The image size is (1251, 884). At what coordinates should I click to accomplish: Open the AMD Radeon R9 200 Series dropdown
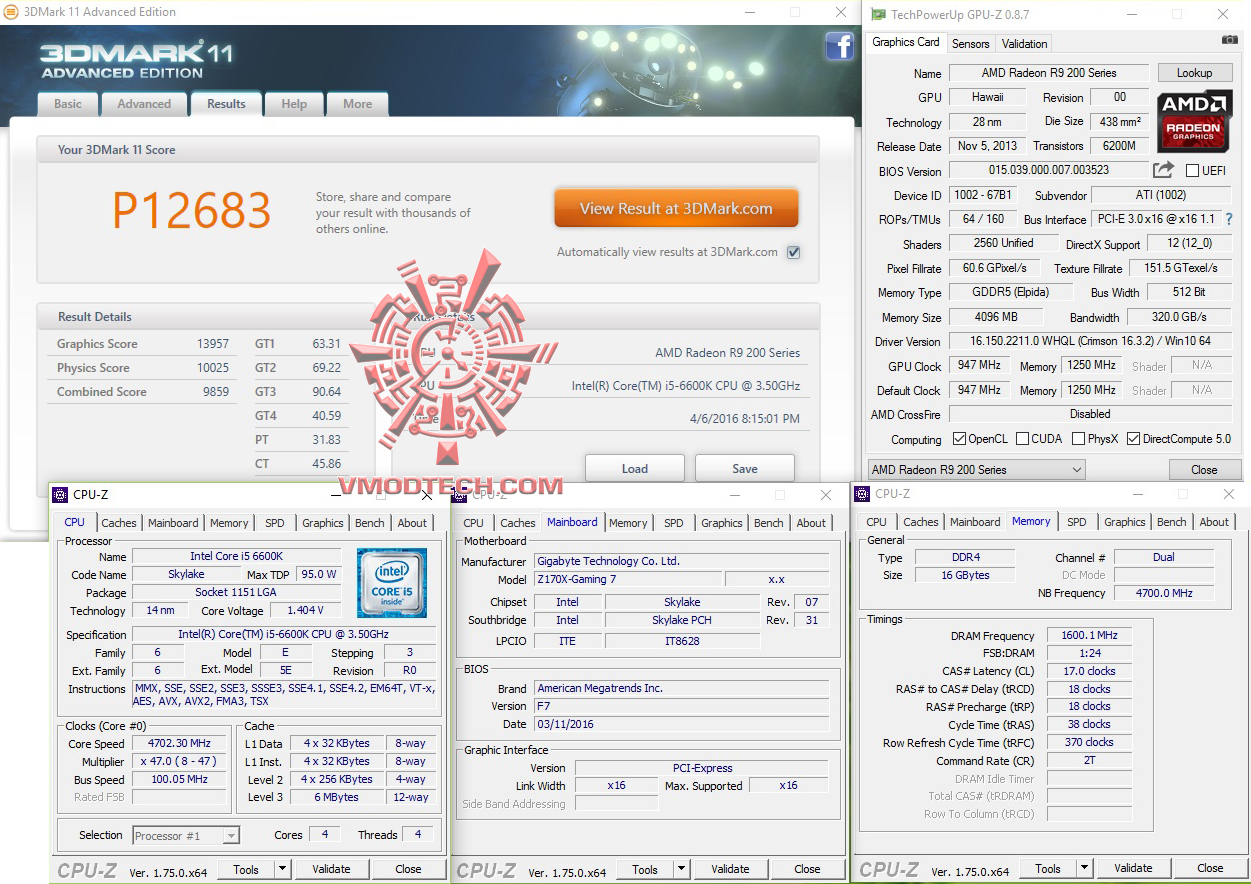1077,469
